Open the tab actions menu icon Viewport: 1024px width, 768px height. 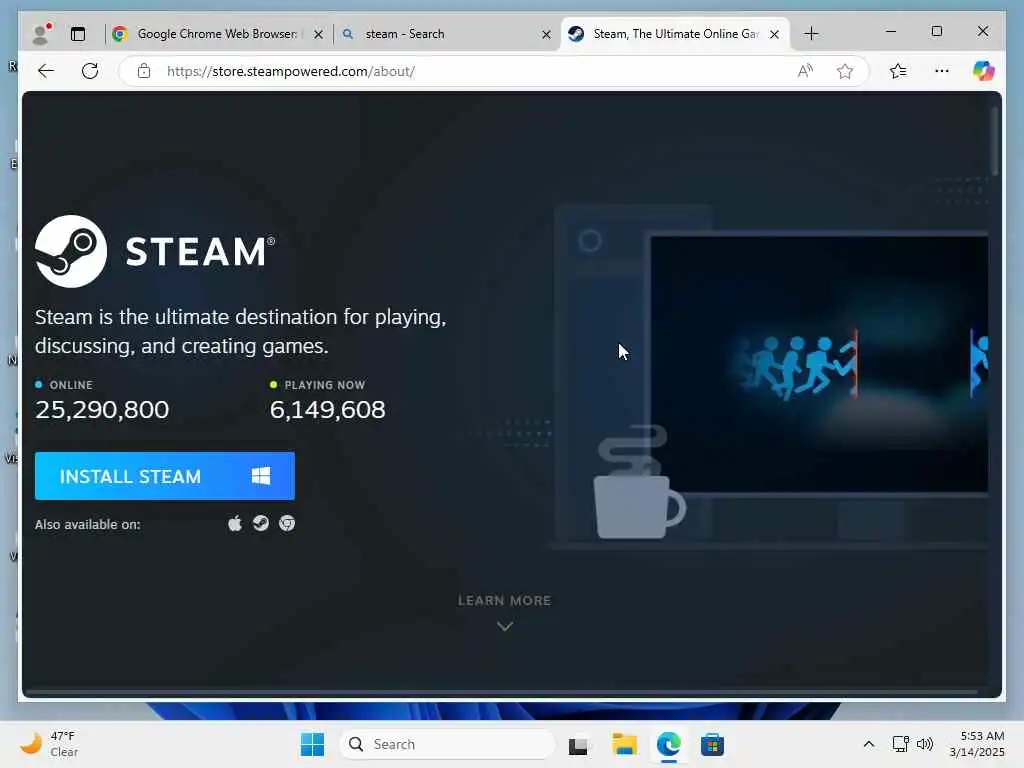[x=78, y=34]
